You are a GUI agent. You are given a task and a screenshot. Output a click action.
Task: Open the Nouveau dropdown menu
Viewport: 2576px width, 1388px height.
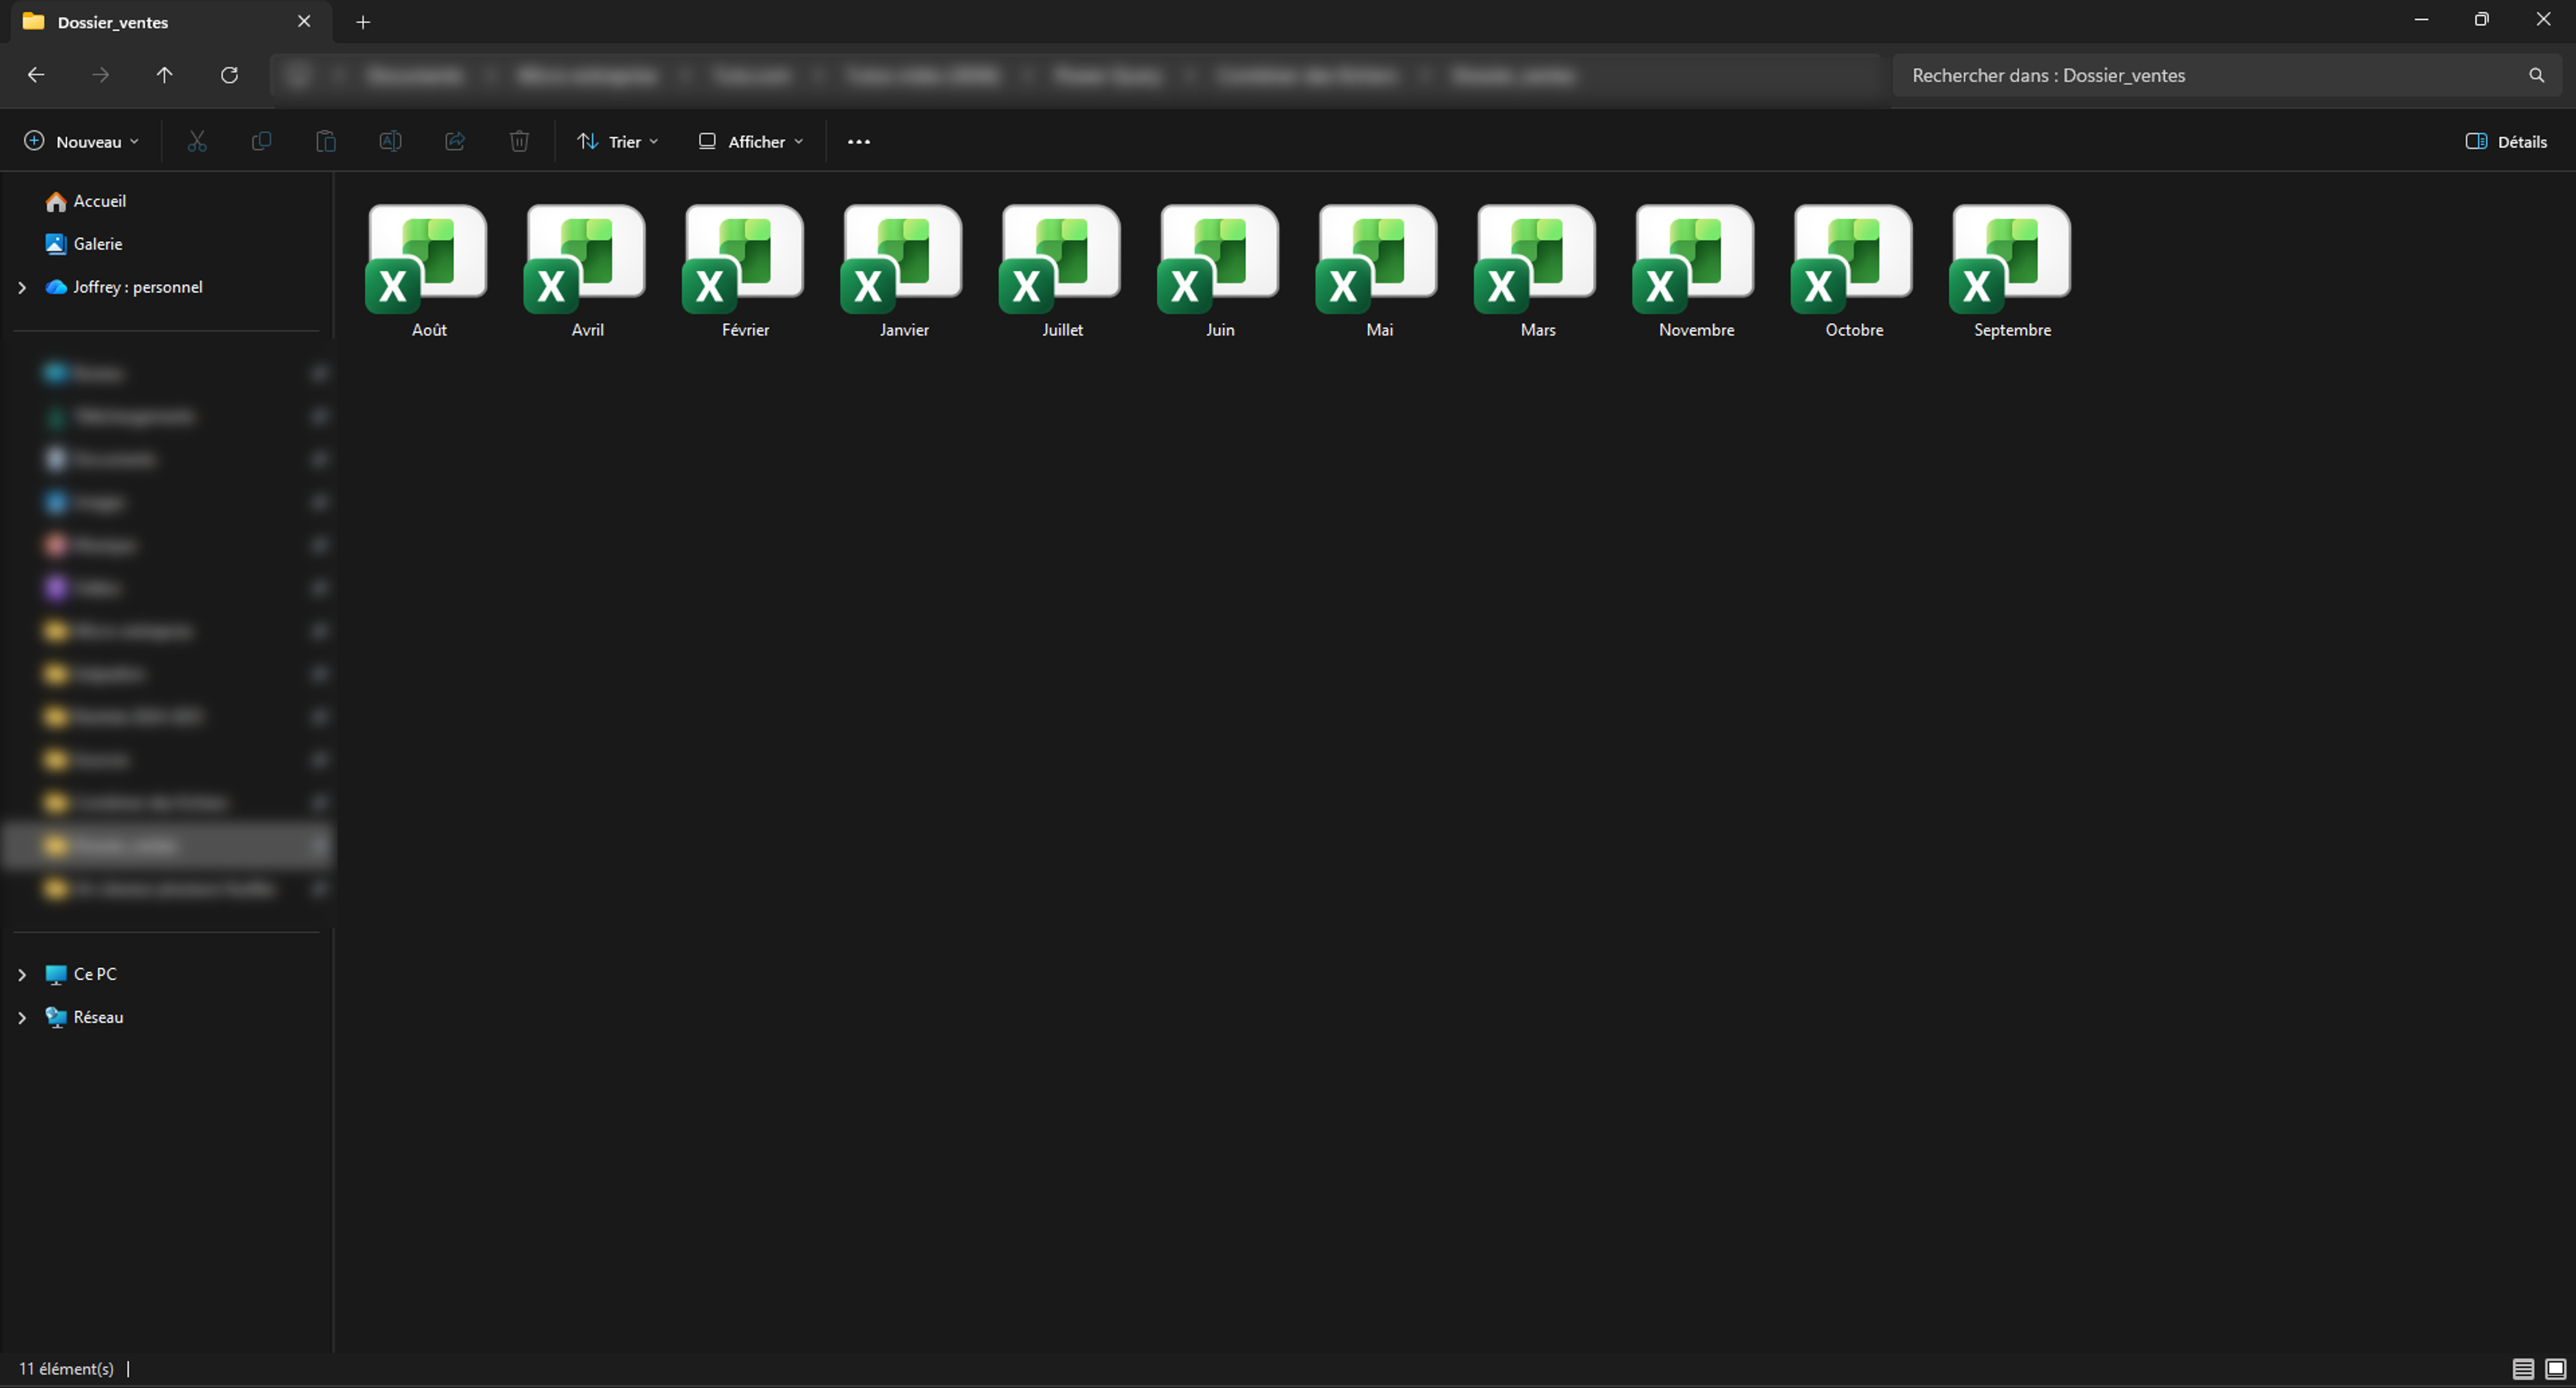pyautogui.click(x=82, y=141)
